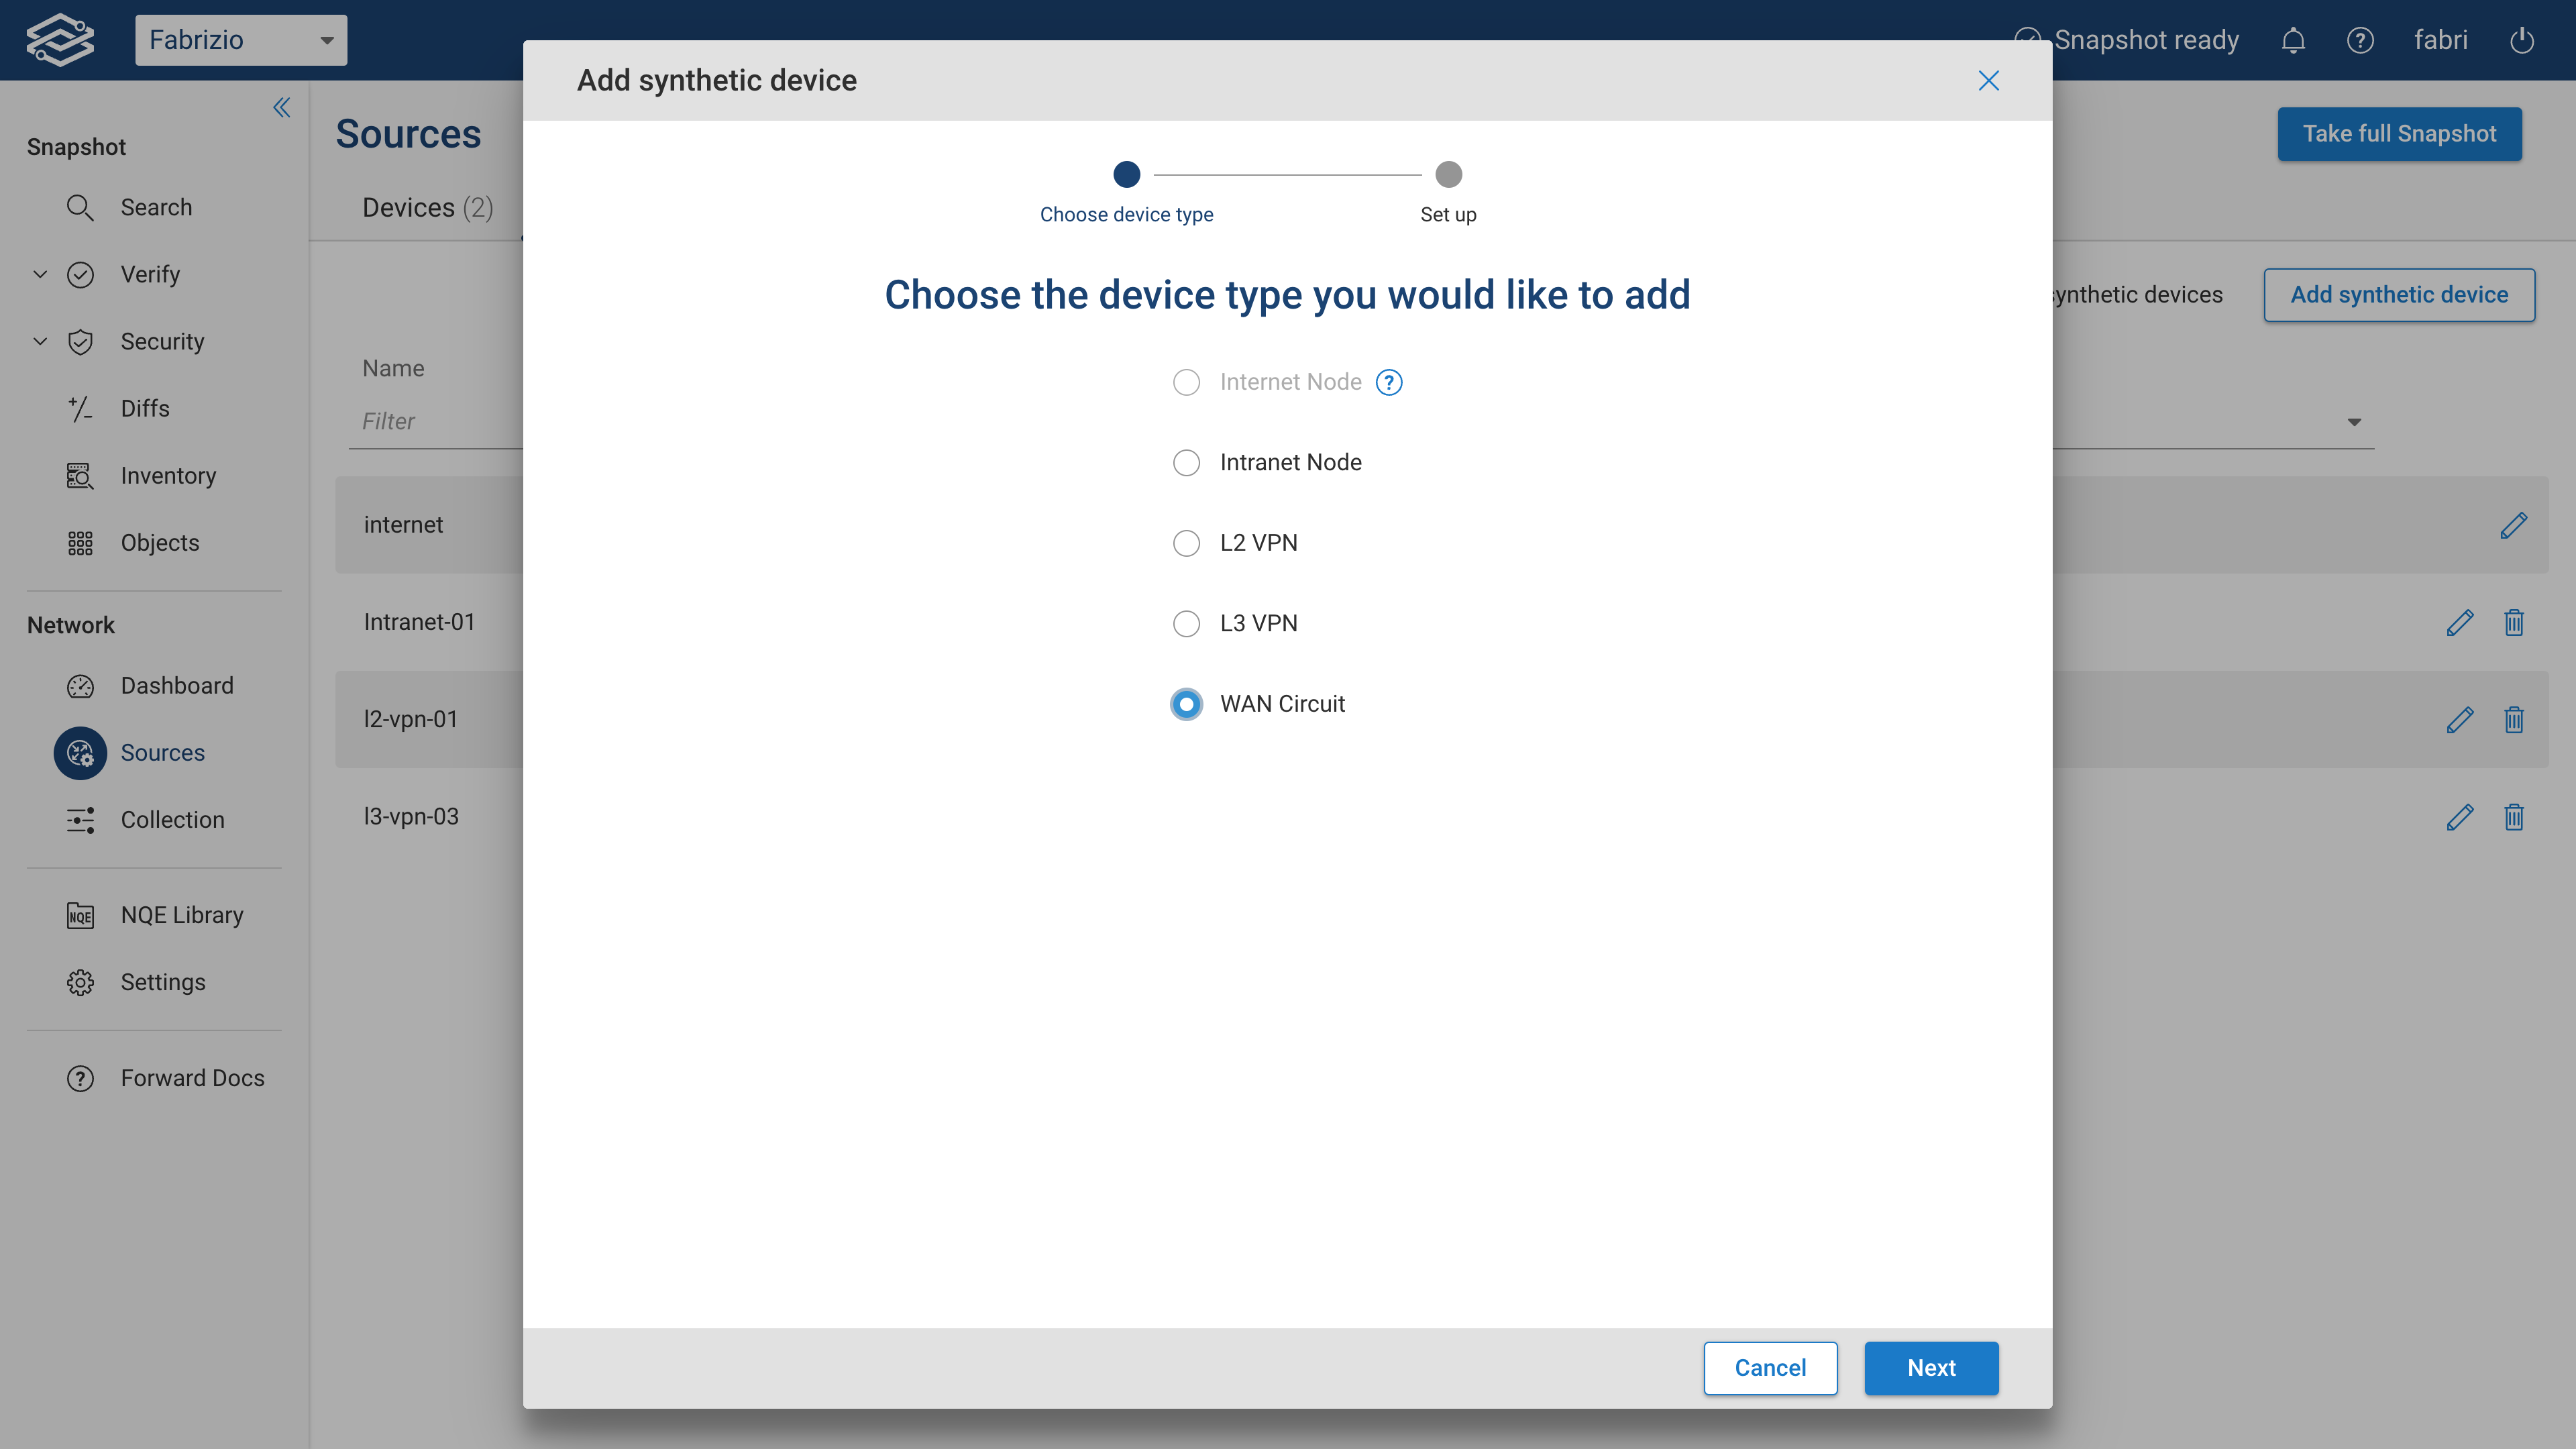Select the L2 VPN radio option
Image resolution: width=2576 pixels, height=1449 pixels.
click(1186, 543)
